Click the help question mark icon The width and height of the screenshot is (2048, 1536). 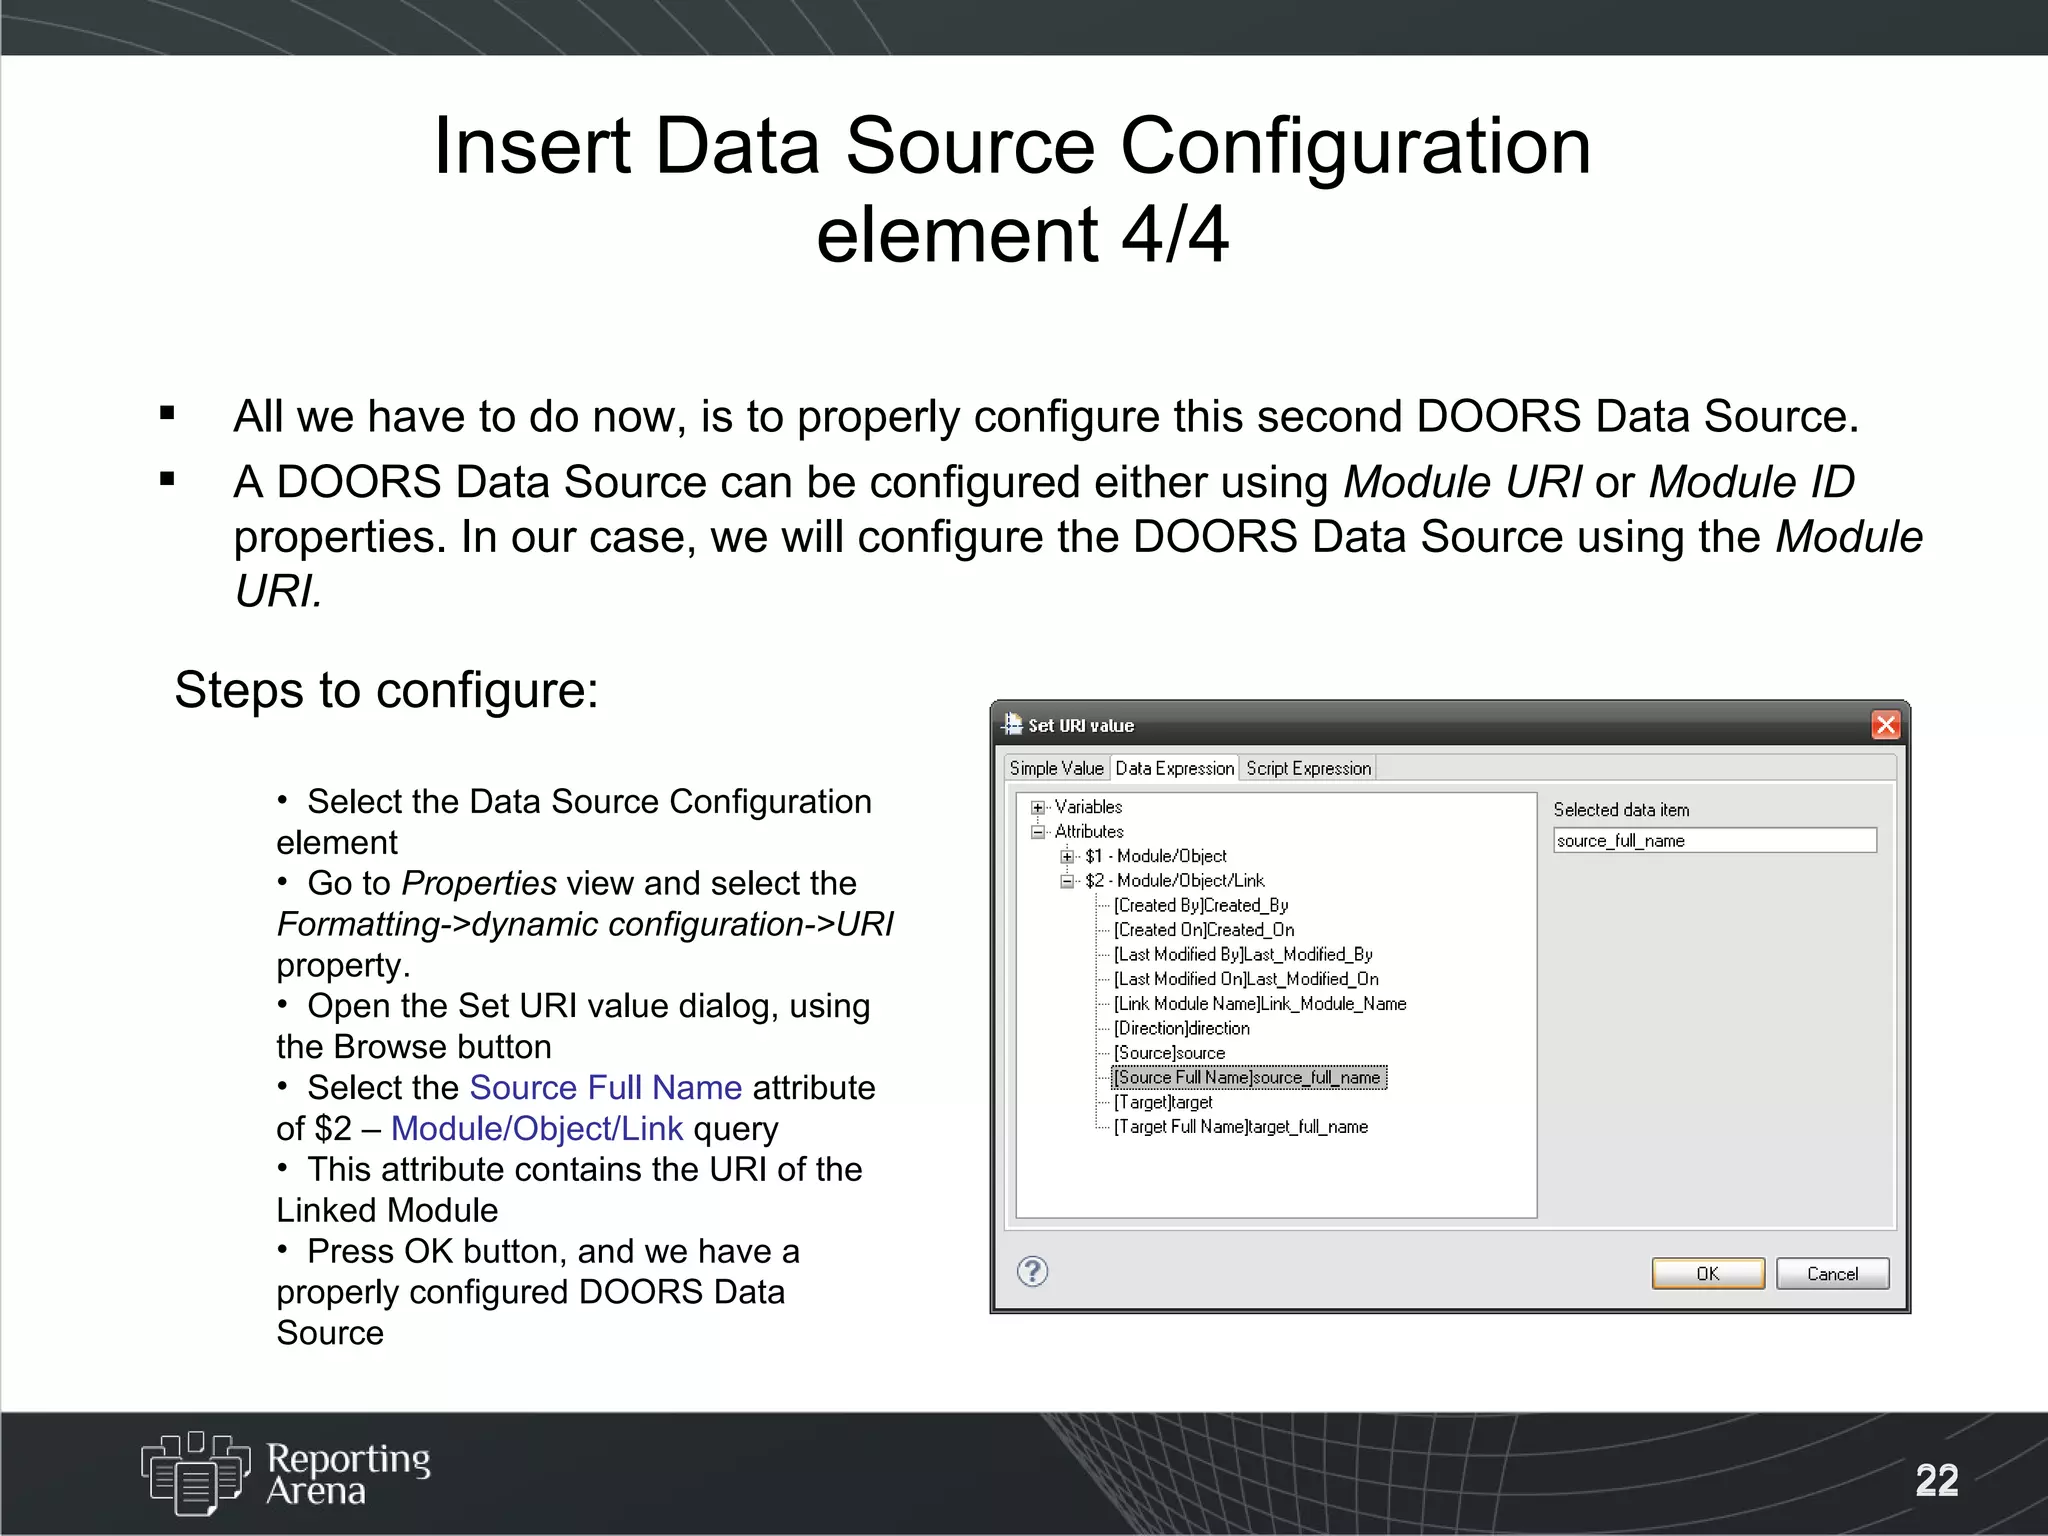click(x=1032, y=1272)
